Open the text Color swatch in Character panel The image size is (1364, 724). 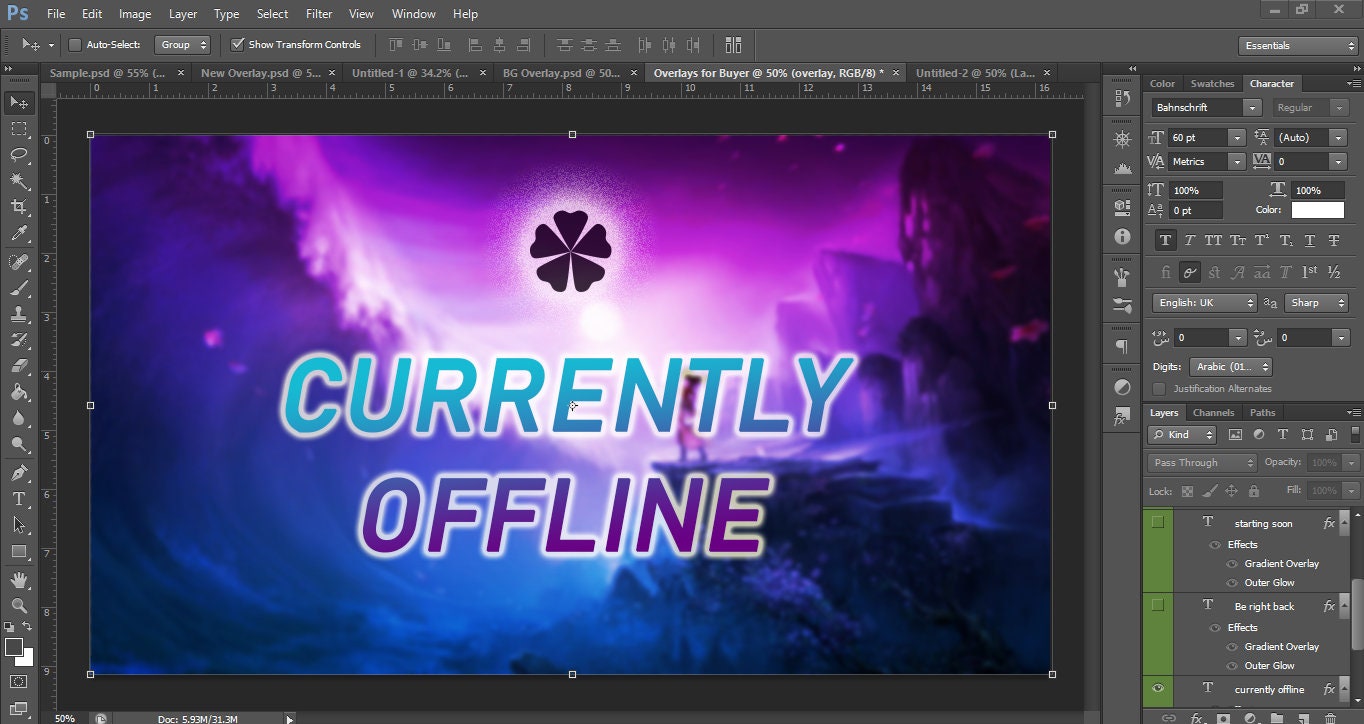click(1317, 210)
